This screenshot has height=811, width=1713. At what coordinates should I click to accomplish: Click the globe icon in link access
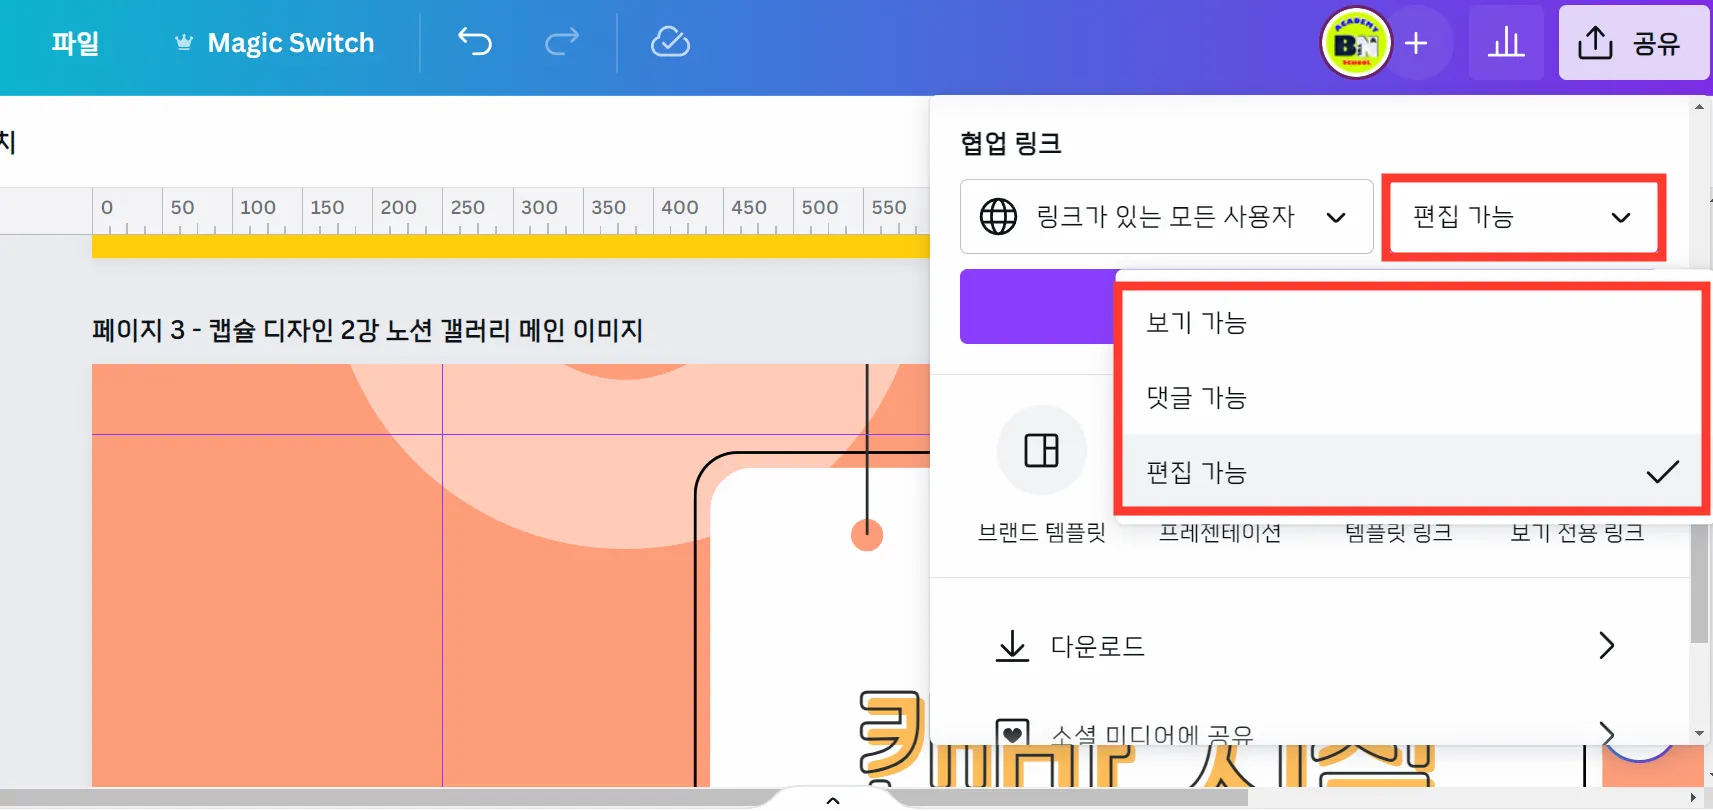(998, 216)
